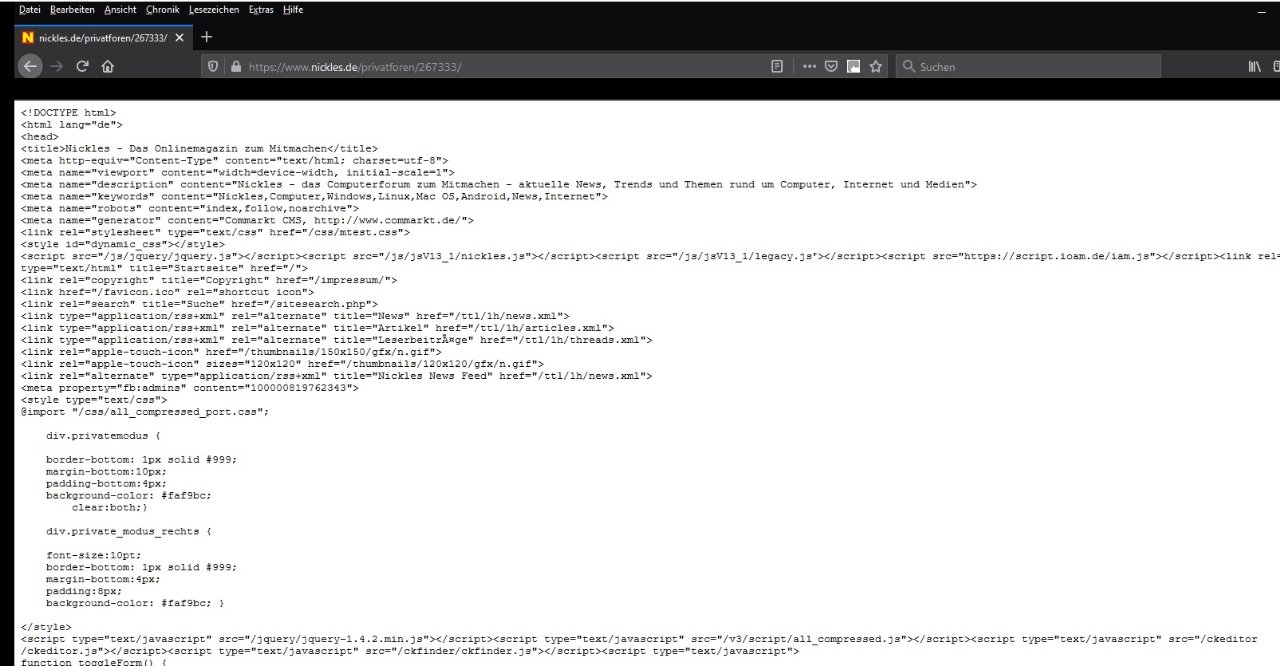
Task: Click the font-size:10pt; line
Action: (x=94, y=555)
